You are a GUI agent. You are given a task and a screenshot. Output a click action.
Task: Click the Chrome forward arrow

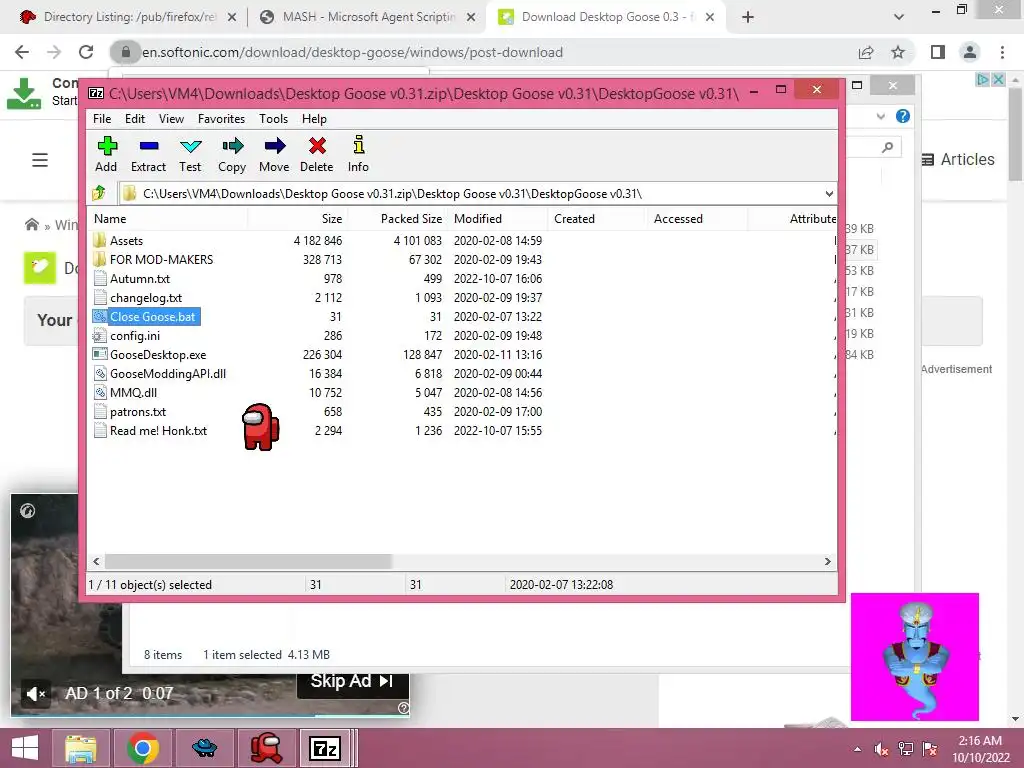(x=54, y=52)
